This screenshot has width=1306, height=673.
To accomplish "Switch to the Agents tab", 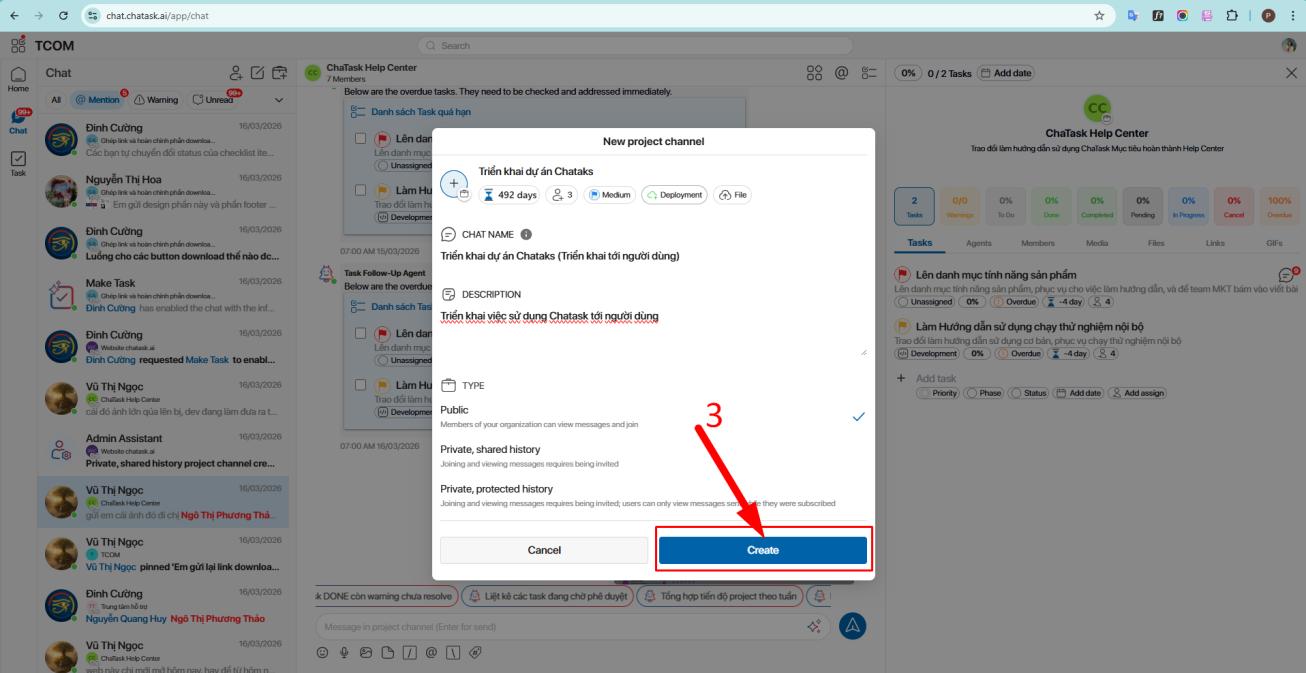I will pyautogui.click(x=979, y=243).
